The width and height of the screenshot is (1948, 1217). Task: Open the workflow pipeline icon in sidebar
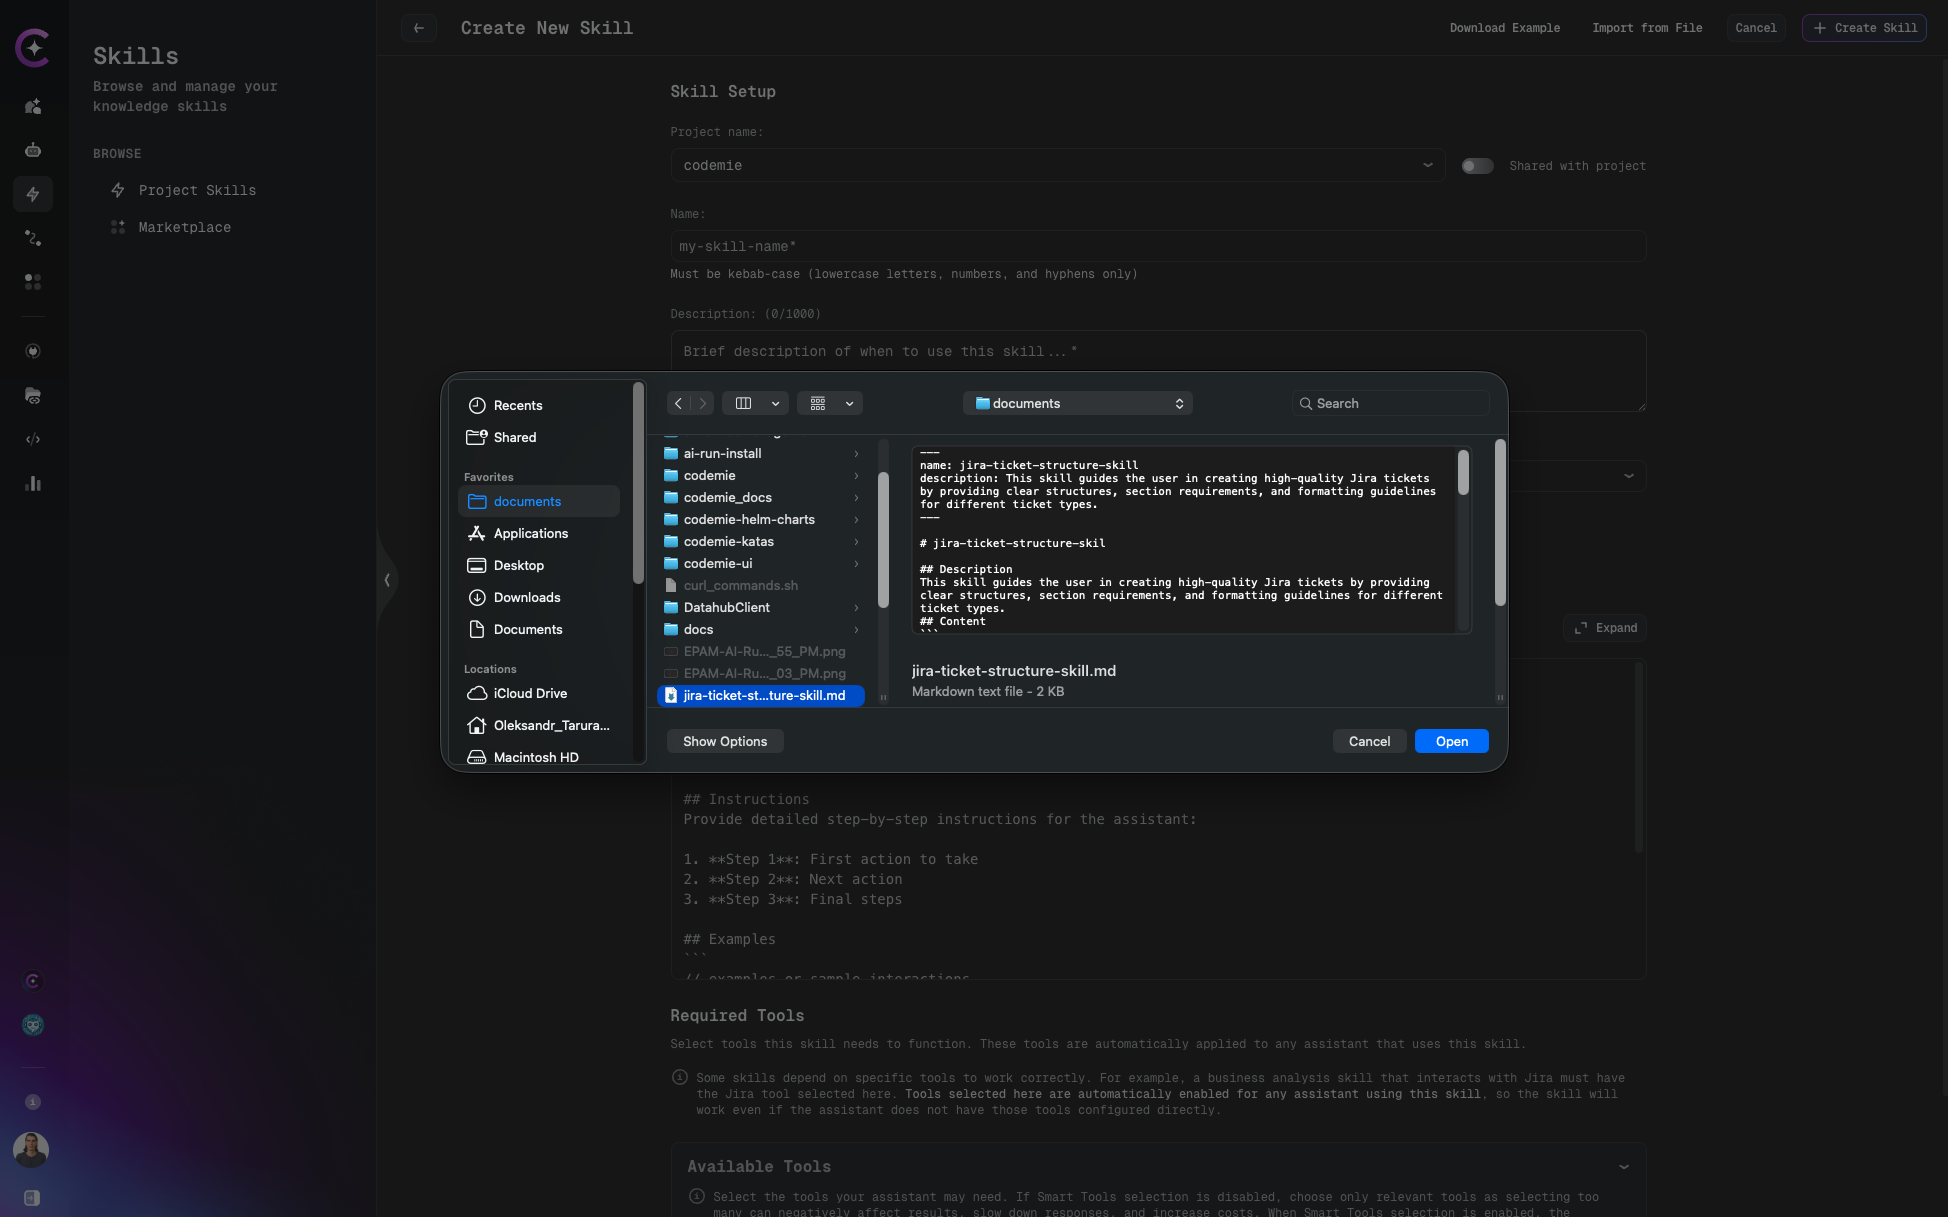32,238
